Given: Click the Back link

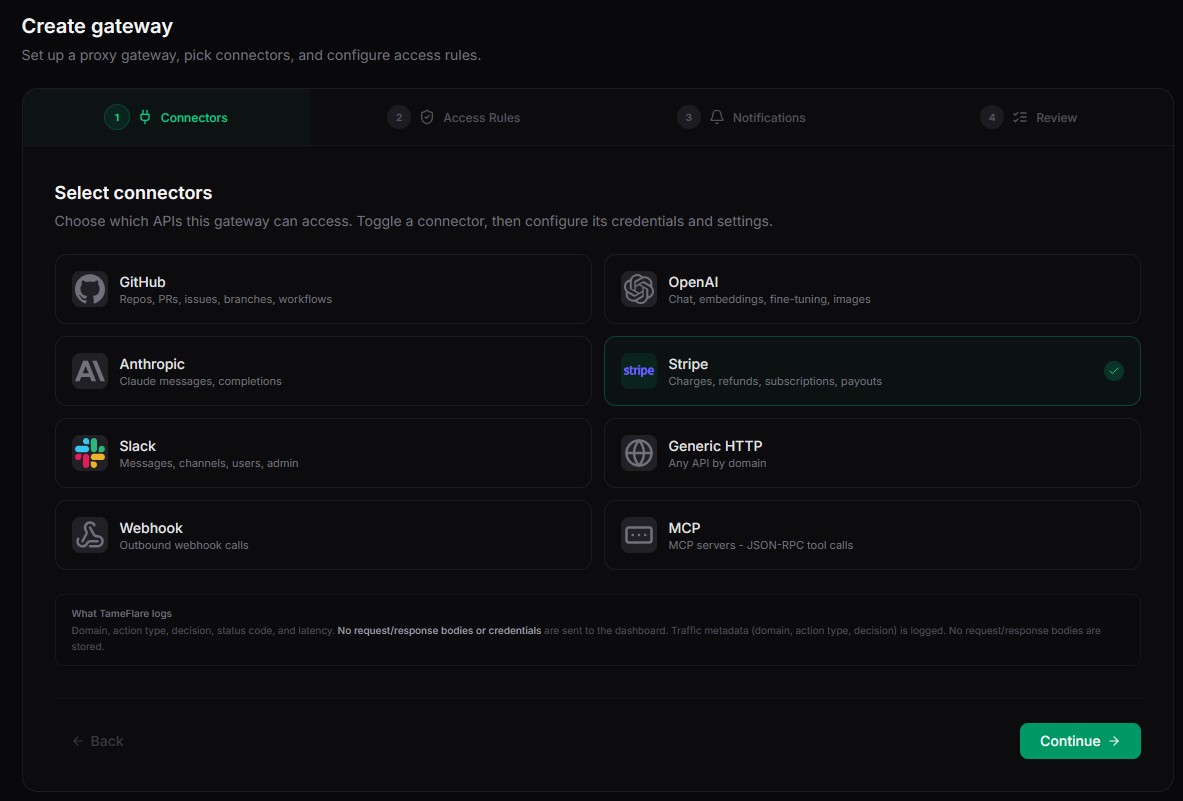Looking at the screenshot, I should click(x=97, y=741).
